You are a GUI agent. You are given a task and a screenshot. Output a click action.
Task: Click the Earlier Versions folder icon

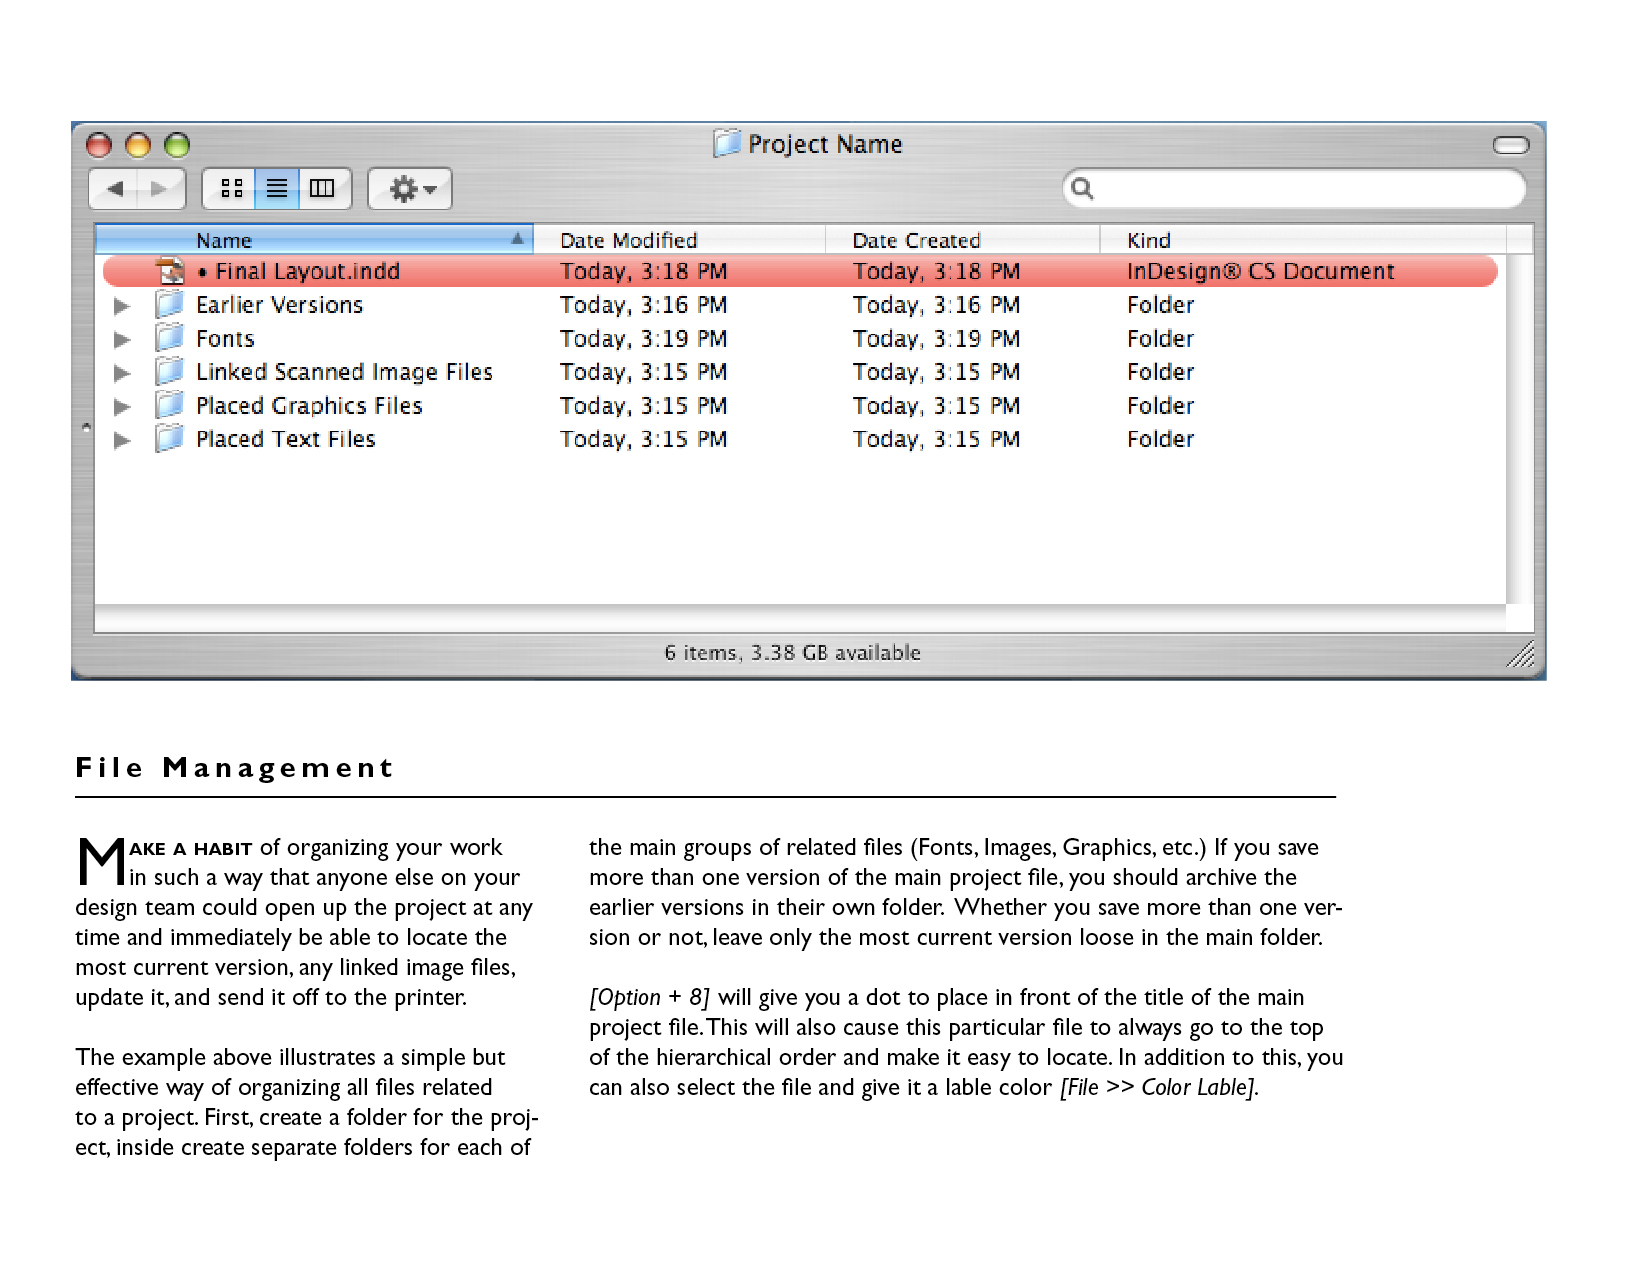pyautogui.click(x=170, y=304)
